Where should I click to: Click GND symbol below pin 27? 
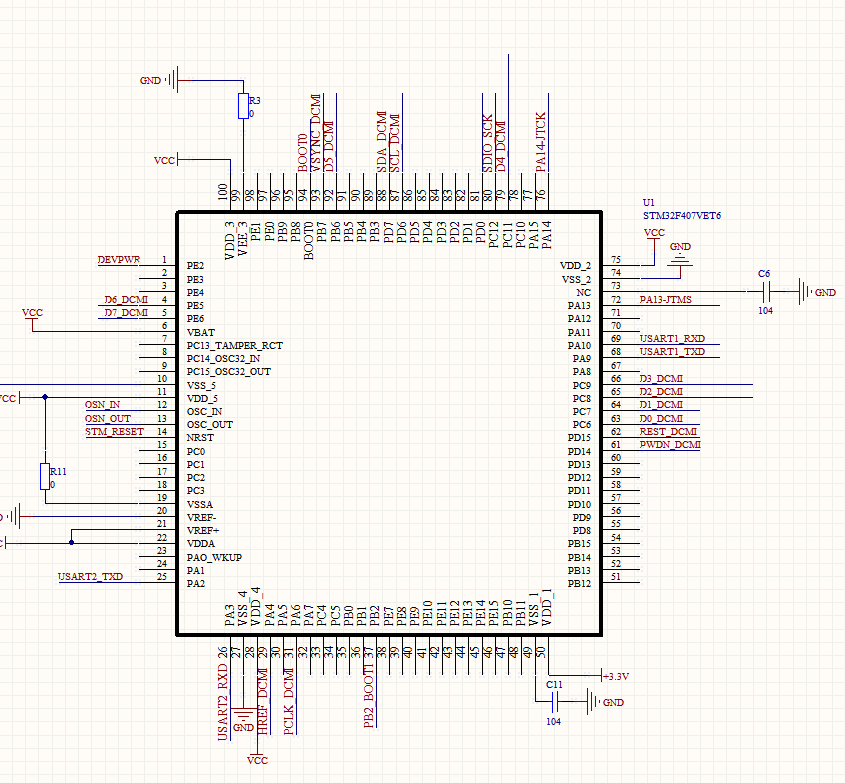pyautogui.click(x=244, y=713)
